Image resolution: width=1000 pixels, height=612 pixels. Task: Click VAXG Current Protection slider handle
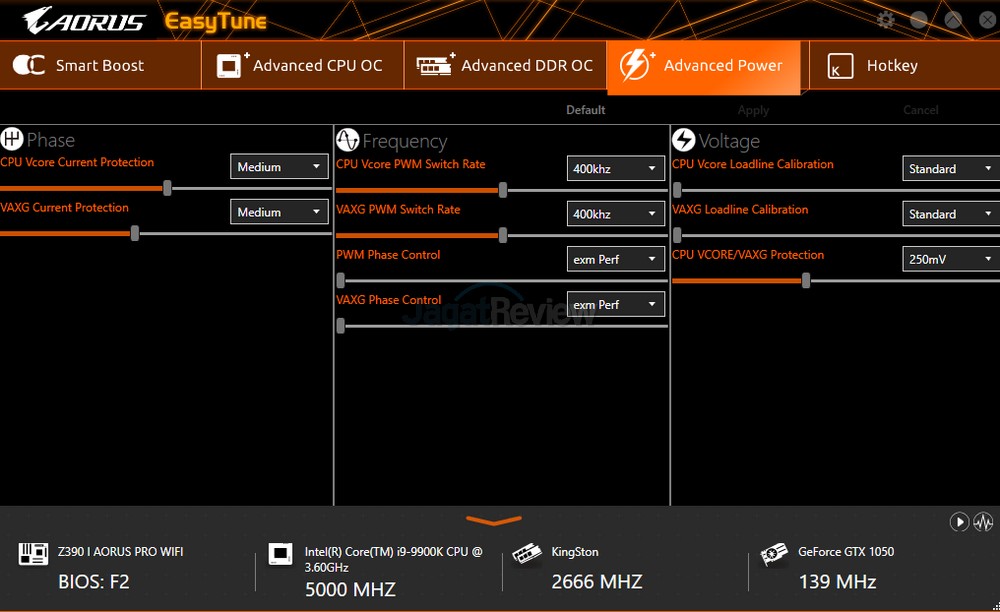tap(135, 233)
